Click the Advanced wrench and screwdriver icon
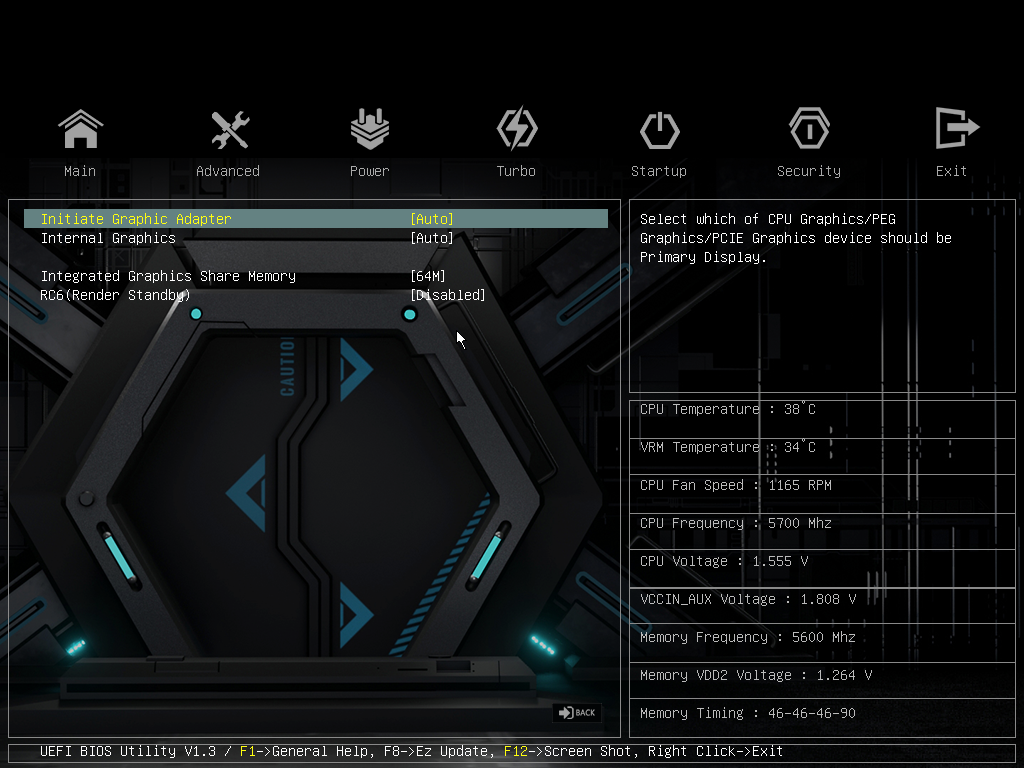 [x=230, y=129]
